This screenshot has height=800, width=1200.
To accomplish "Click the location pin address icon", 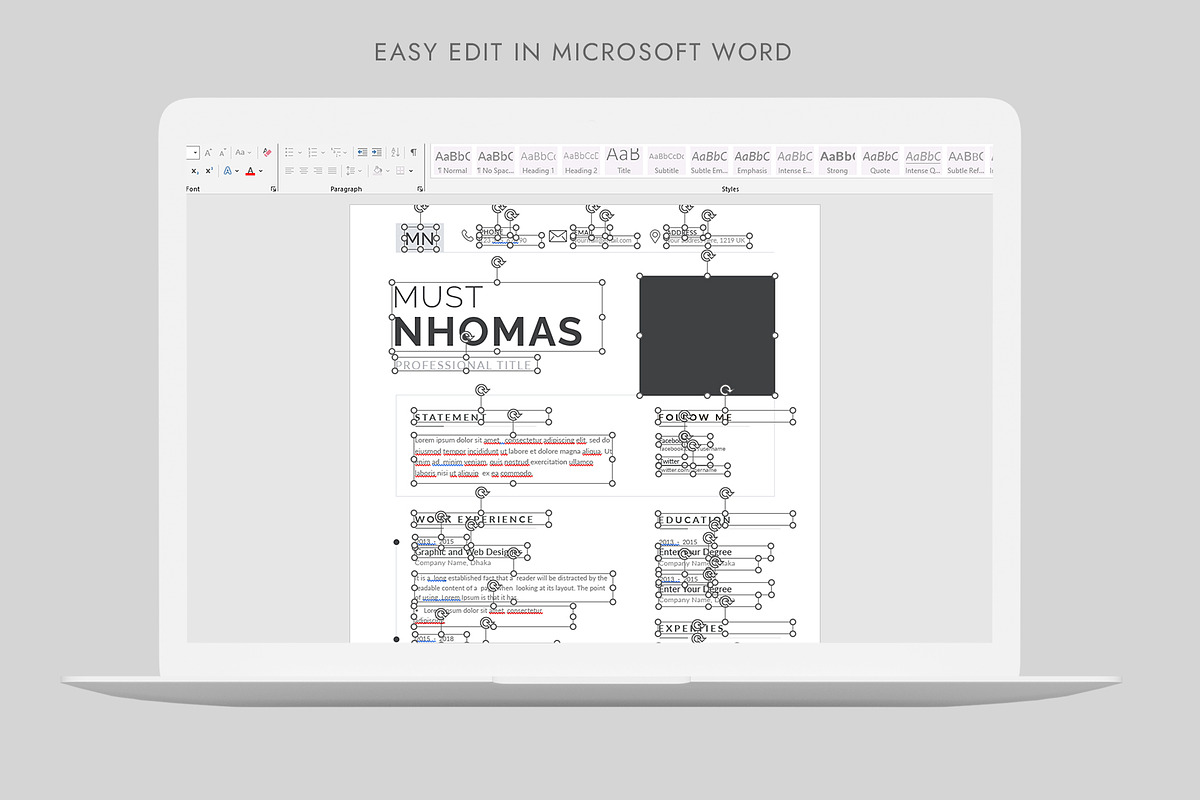I will tap(655, 237).
